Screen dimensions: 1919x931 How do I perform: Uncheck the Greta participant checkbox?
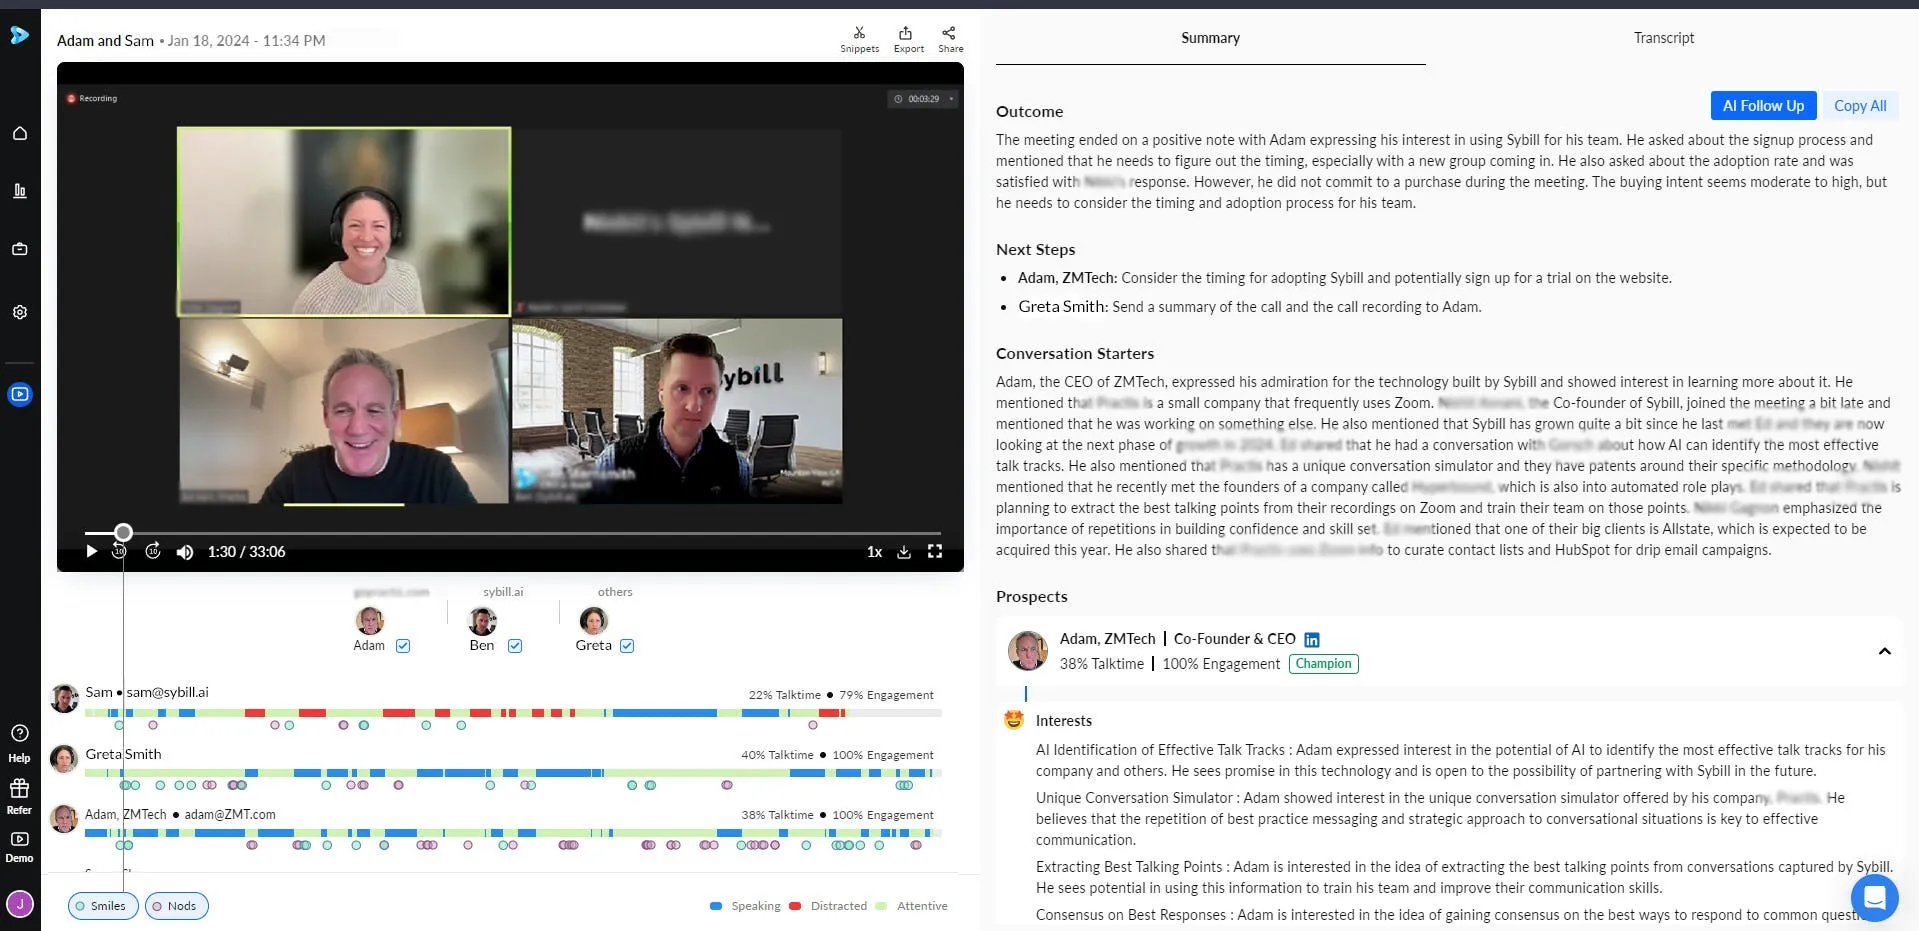point(627,646)
